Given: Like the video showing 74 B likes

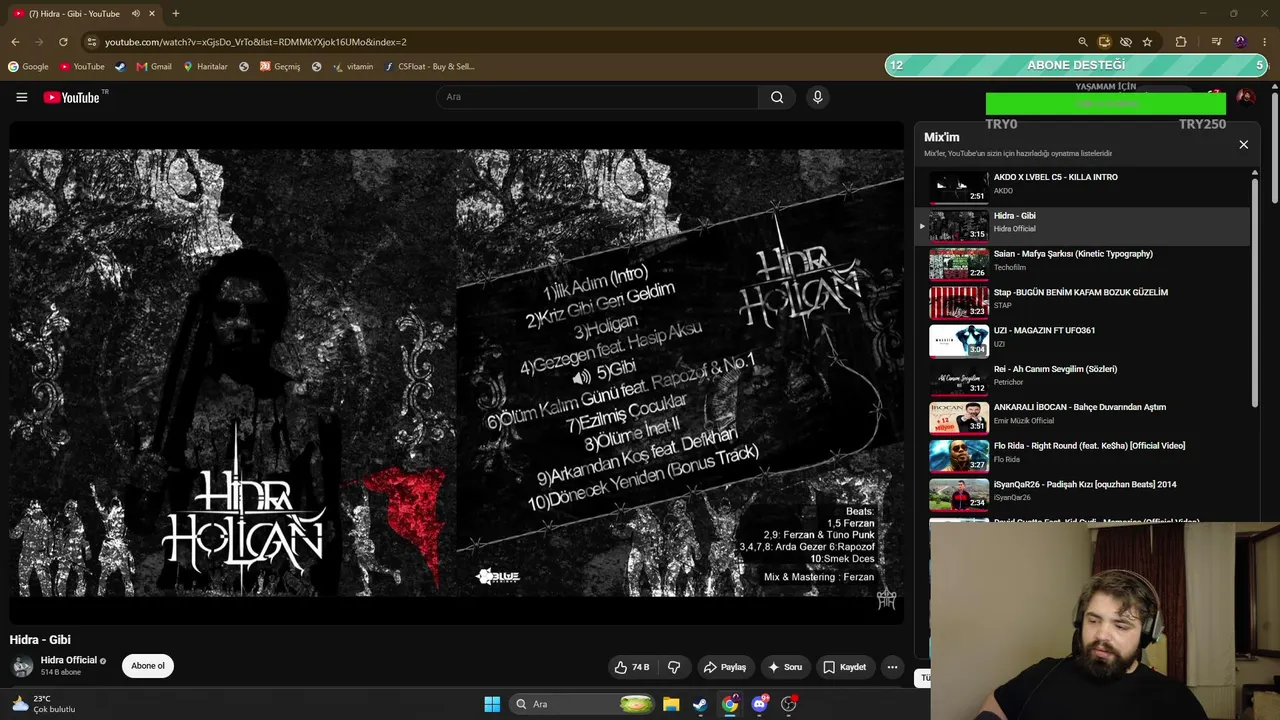Looking at the screenshot, I should coord(632,667).
